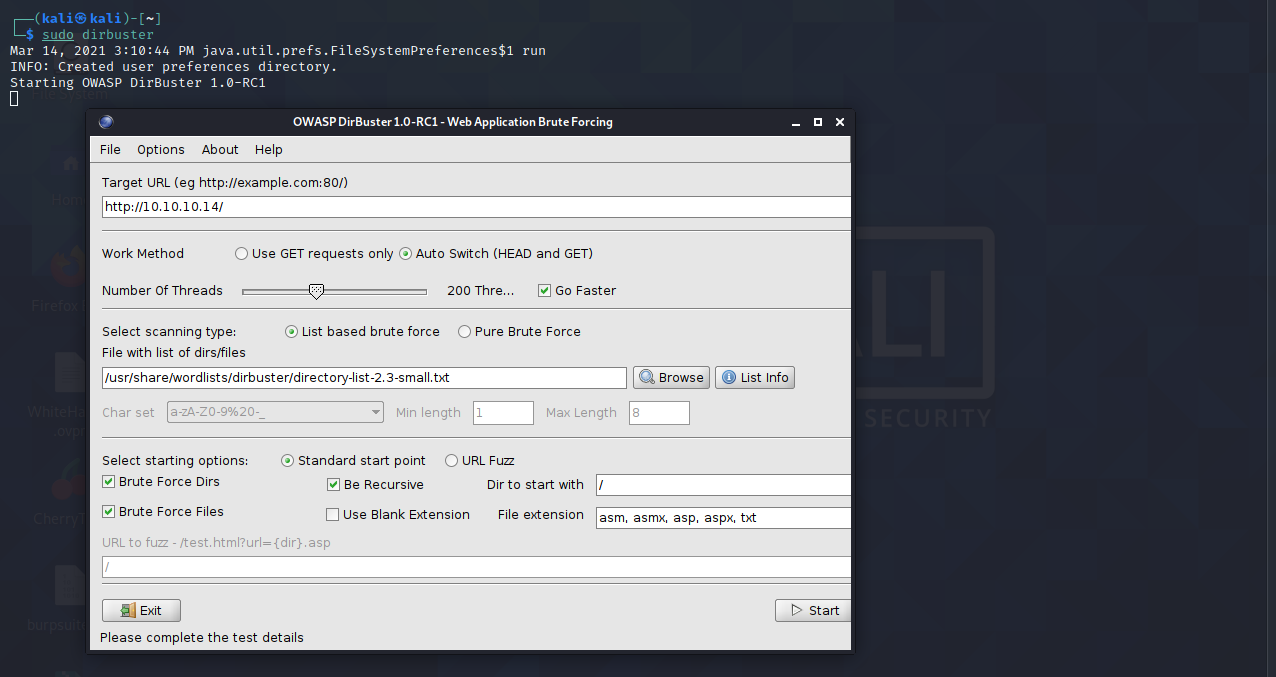Screen dimensions: 1276x677
Task: Open the Char set dropdown
Action: pos(275,412)
